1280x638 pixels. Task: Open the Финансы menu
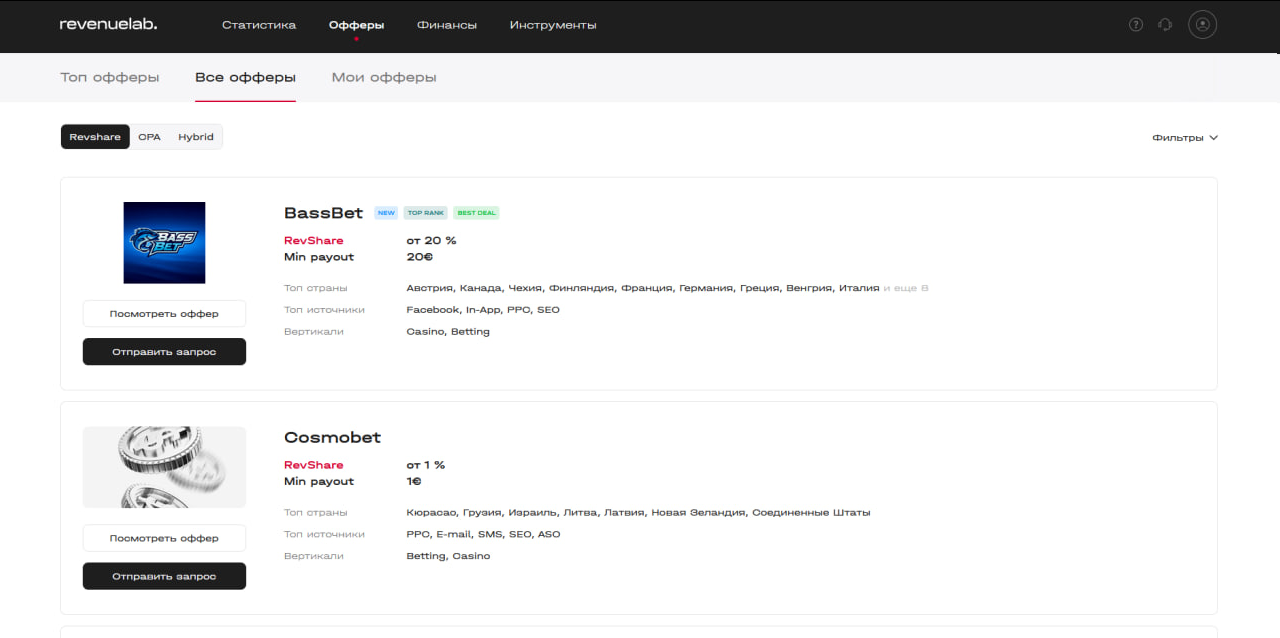click(447, 25)
